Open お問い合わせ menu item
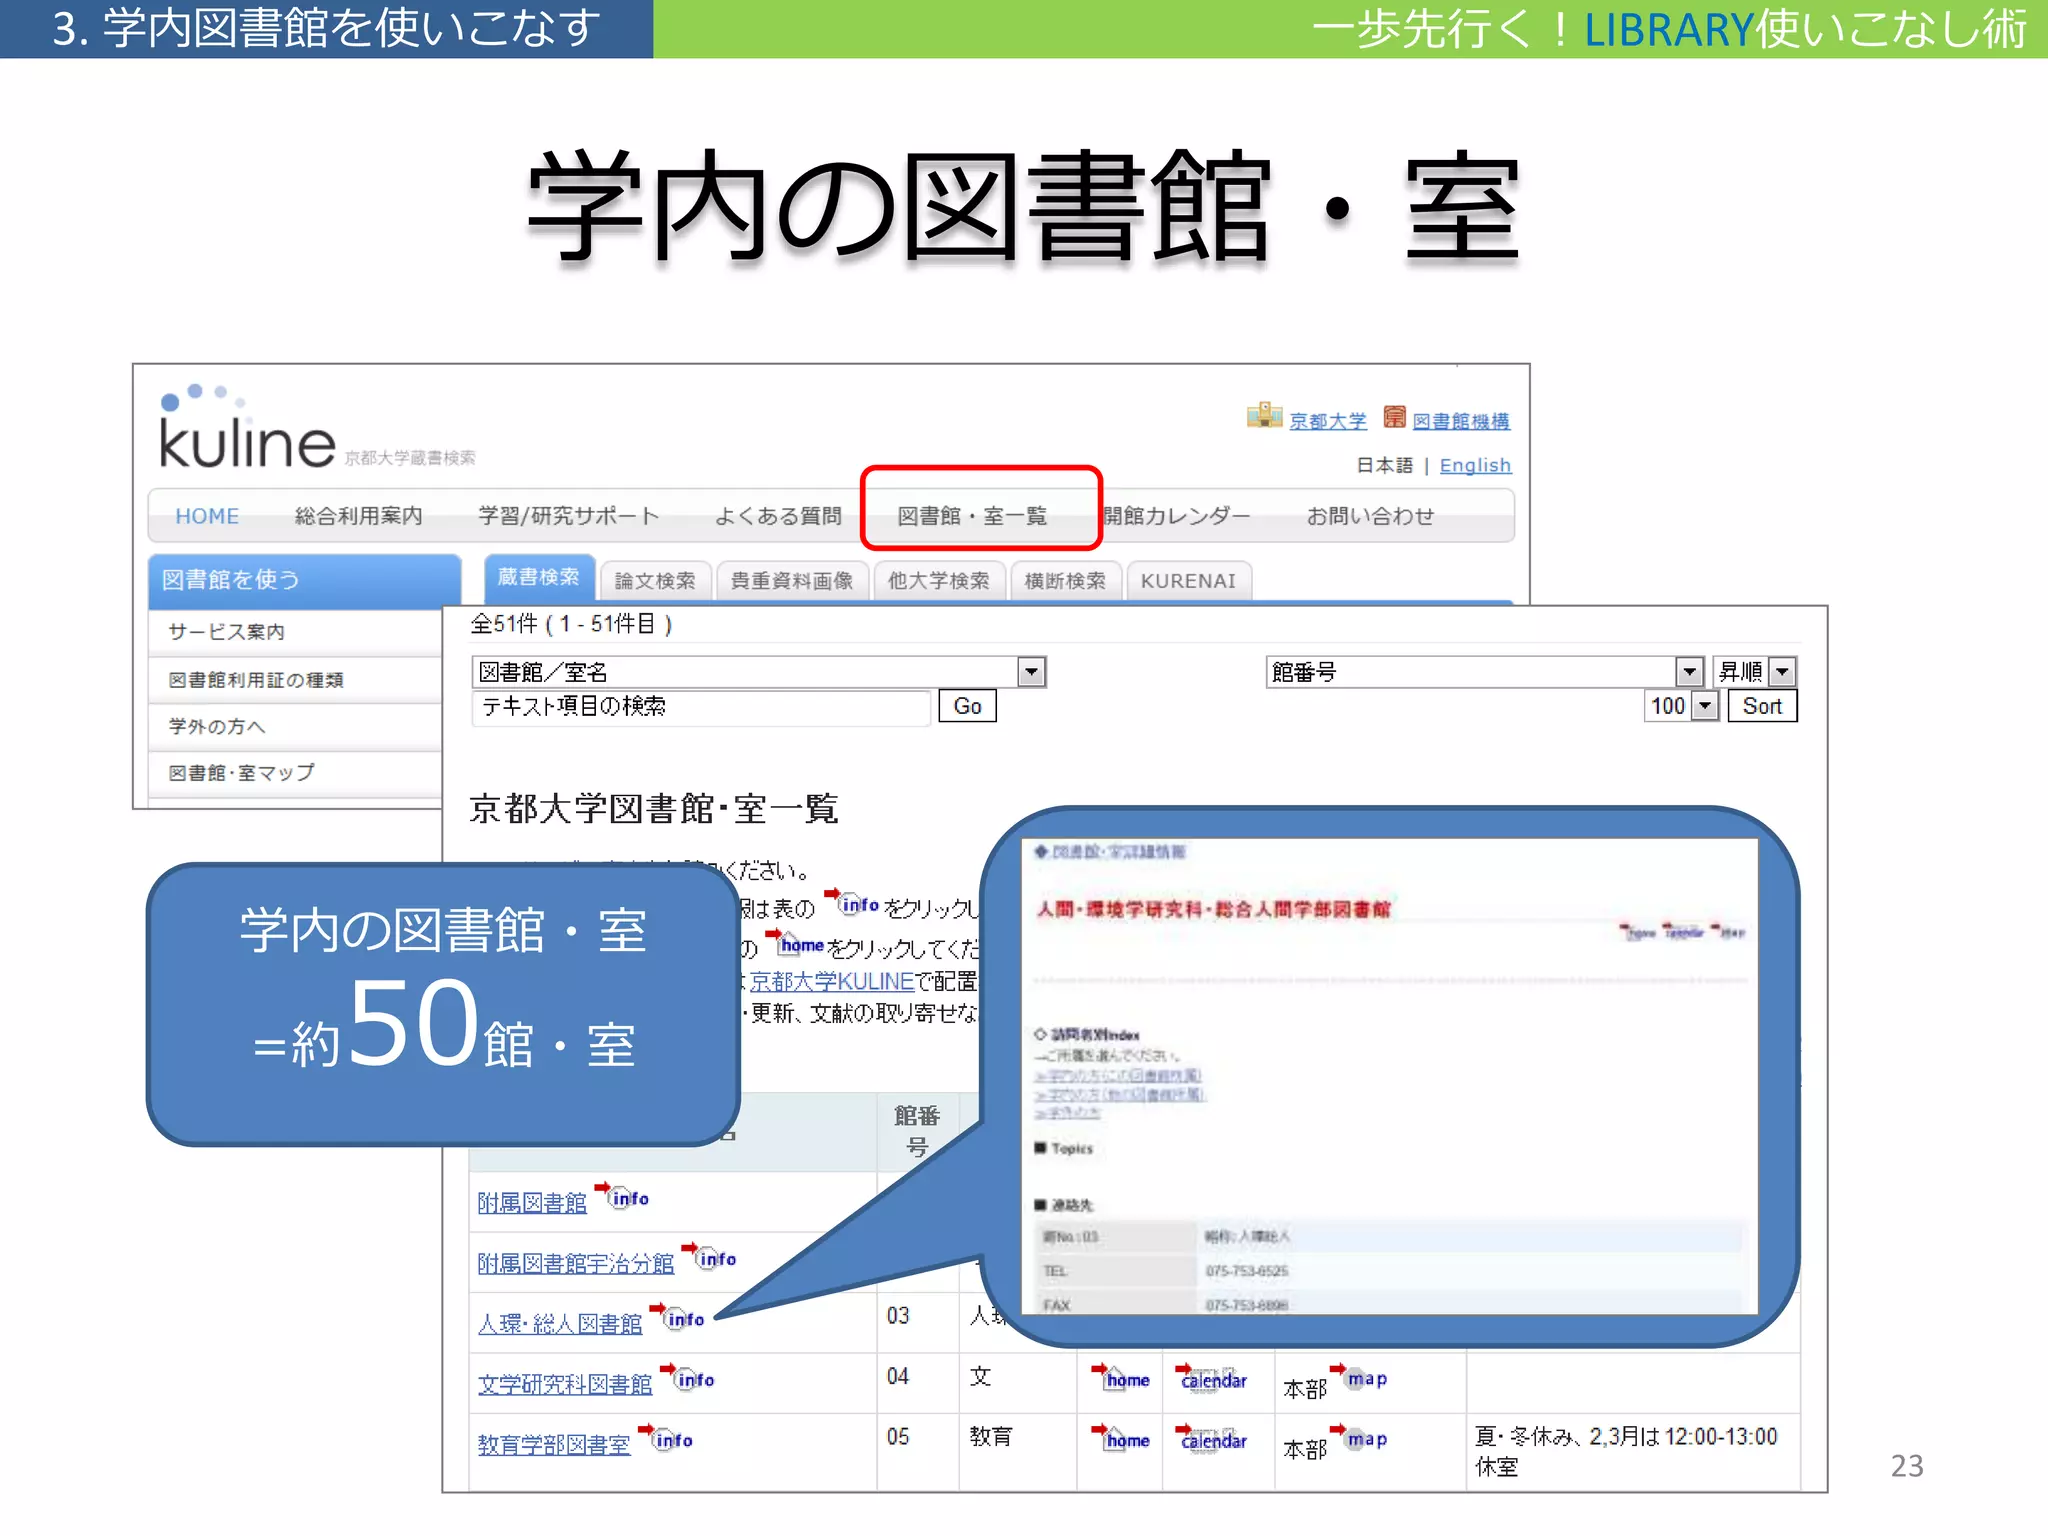 (x=1370, y=516)
